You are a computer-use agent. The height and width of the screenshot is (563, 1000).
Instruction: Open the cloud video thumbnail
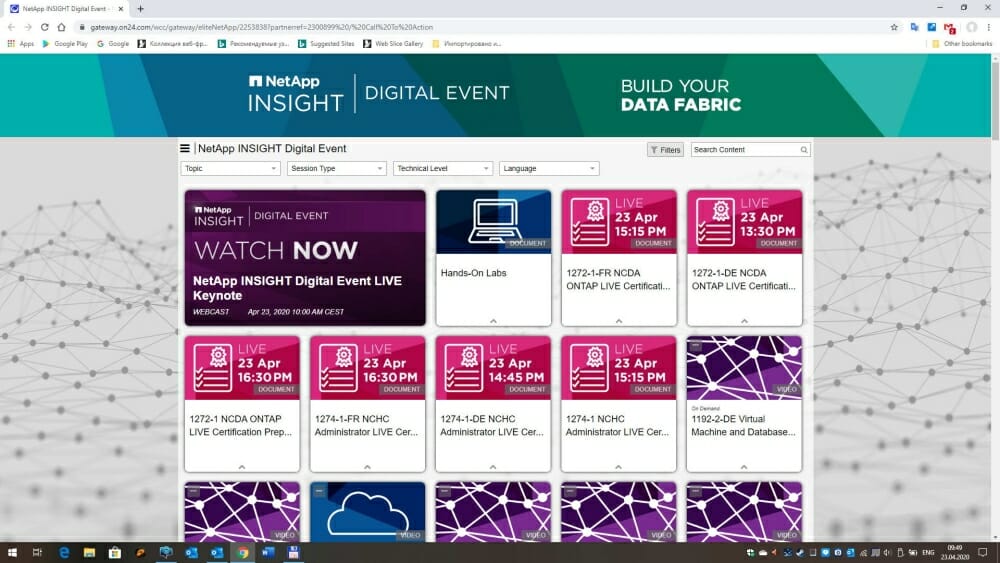[367, 512]
